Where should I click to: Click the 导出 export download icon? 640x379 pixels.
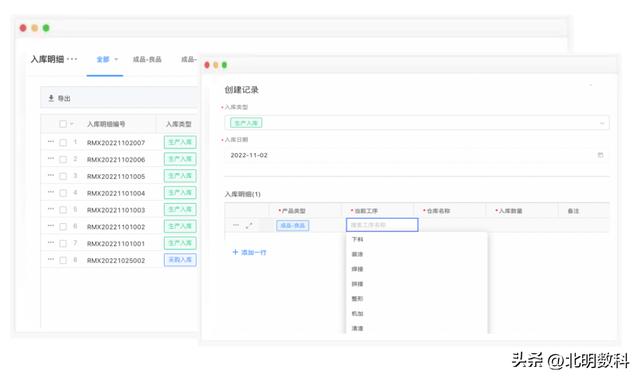(x=51, y=98)
